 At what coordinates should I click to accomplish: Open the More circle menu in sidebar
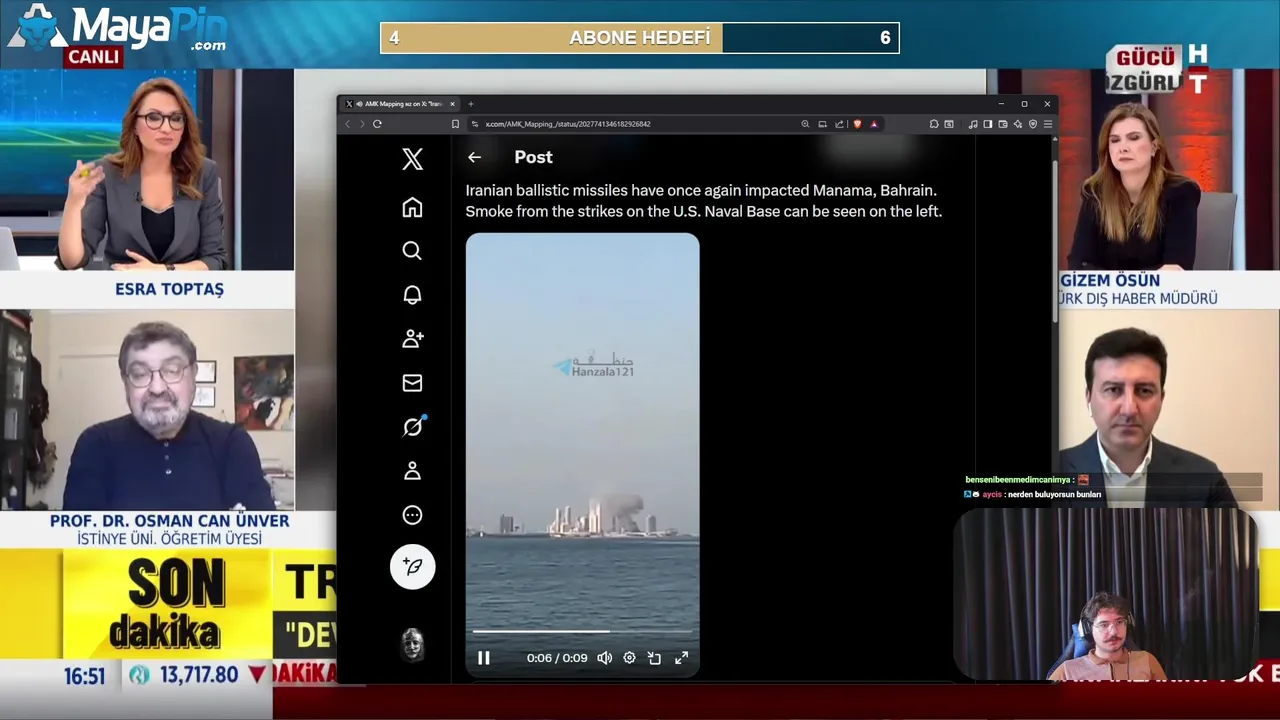tap(412, 515)
